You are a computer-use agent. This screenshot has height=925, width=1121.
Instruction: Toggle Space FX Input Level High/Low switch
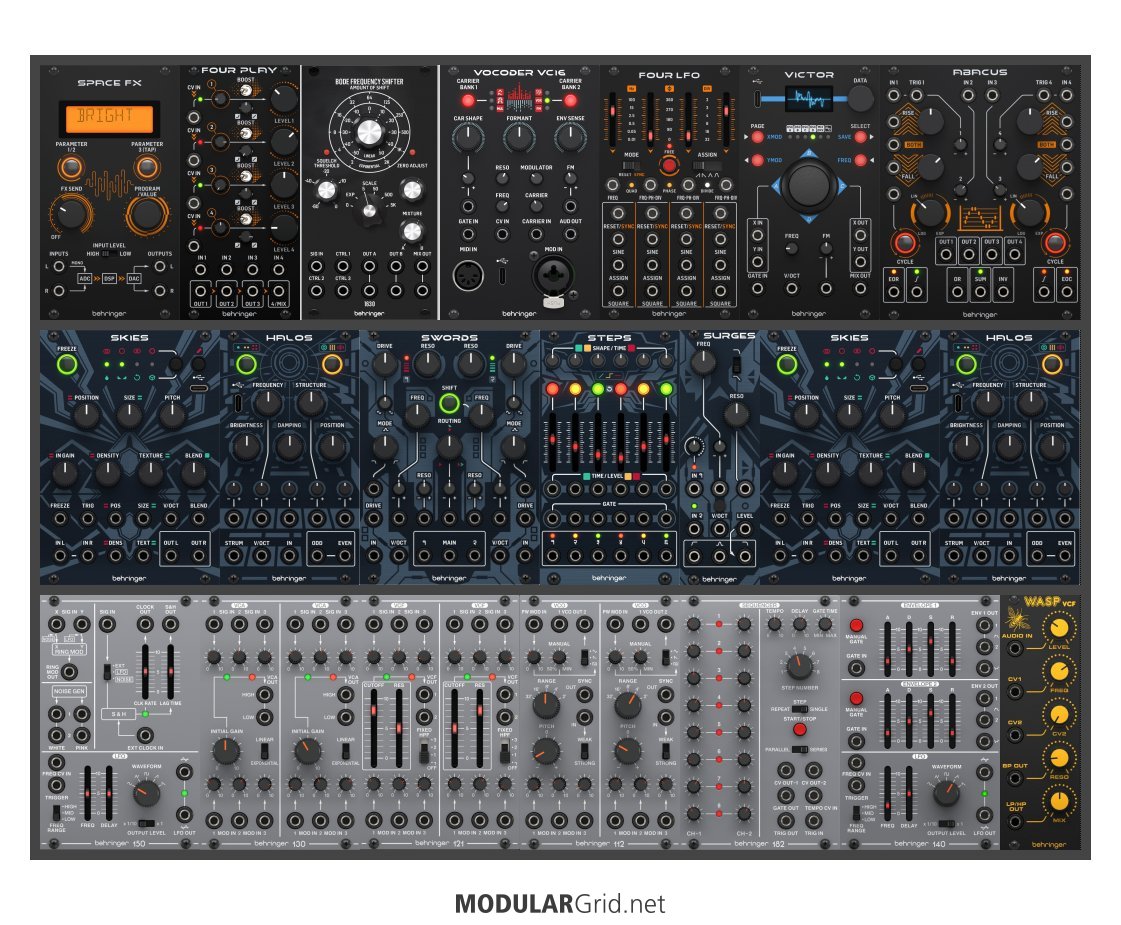tap(108, 254)
